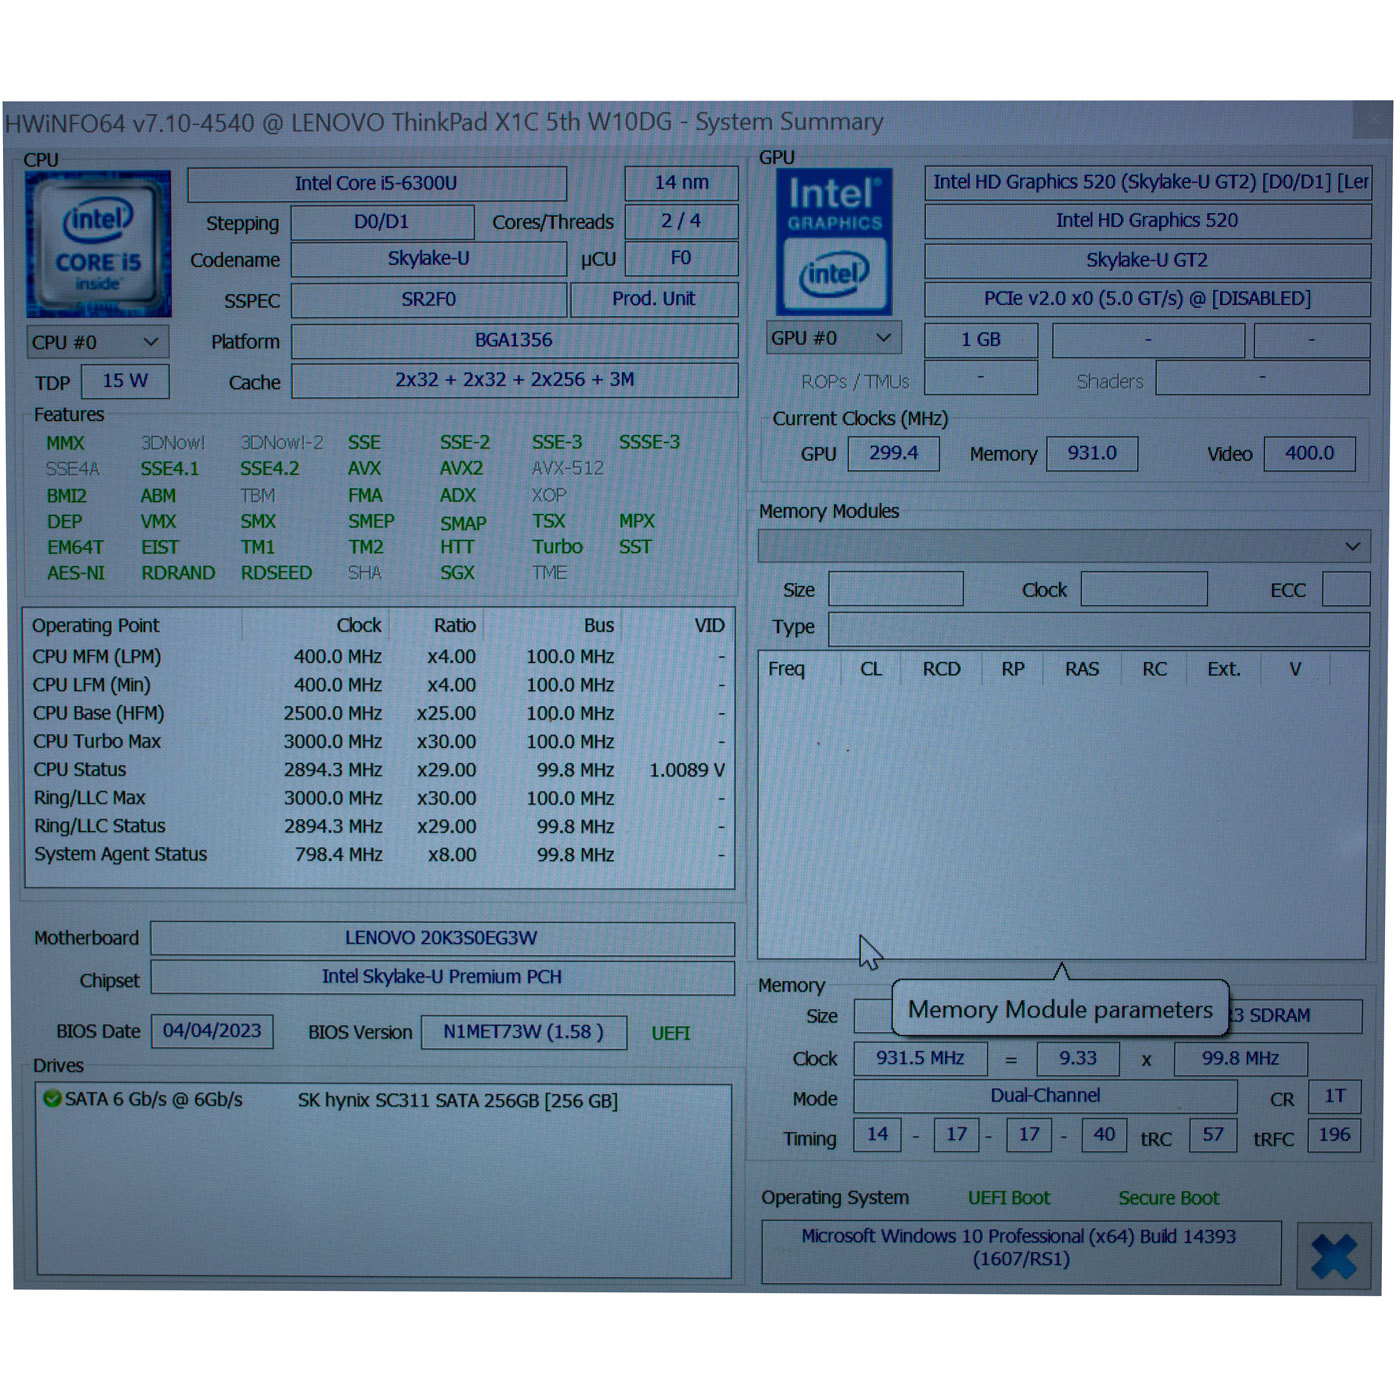Click the BIOS Version N1MET73W (1.58) field

tap(524, 1032)
